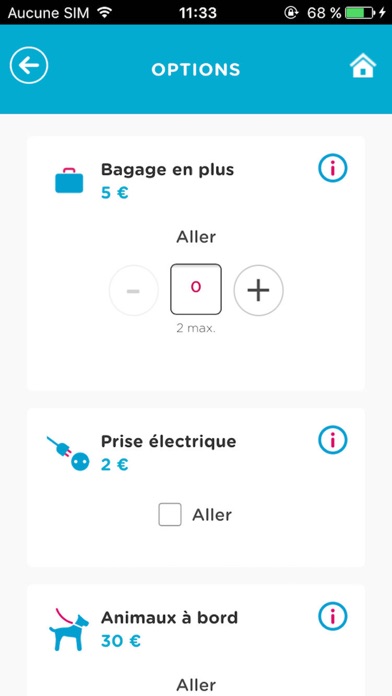This screenshot has height=696, width=392.
Task: Tap the electric plug icon
Action: 68,453
